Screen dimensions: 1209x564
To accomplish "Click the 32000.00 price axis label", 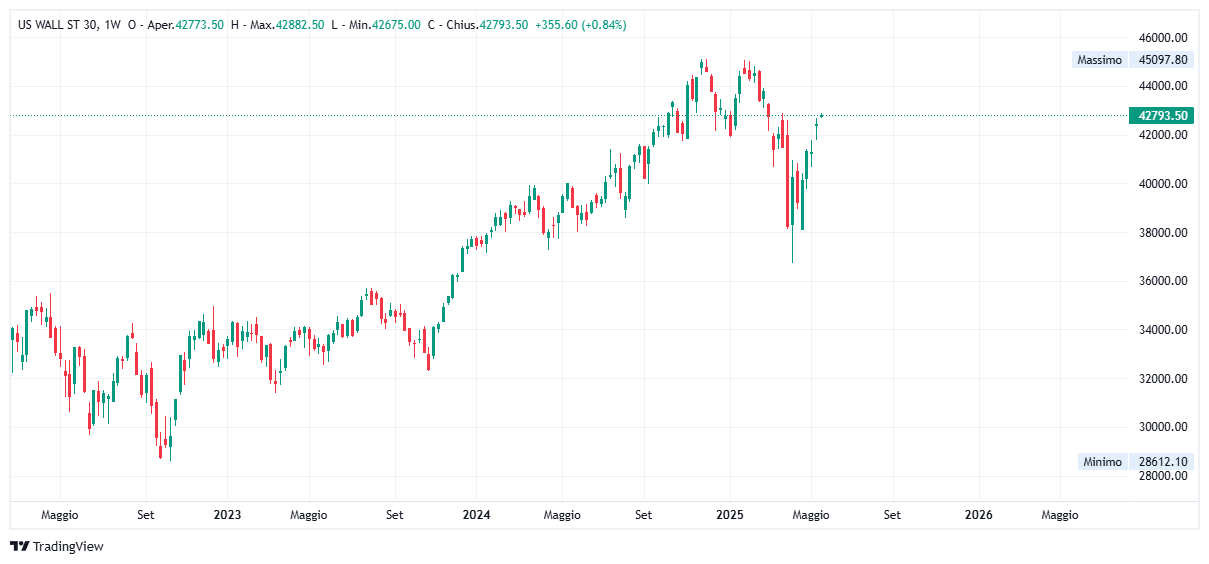I will pos(1163,379).
